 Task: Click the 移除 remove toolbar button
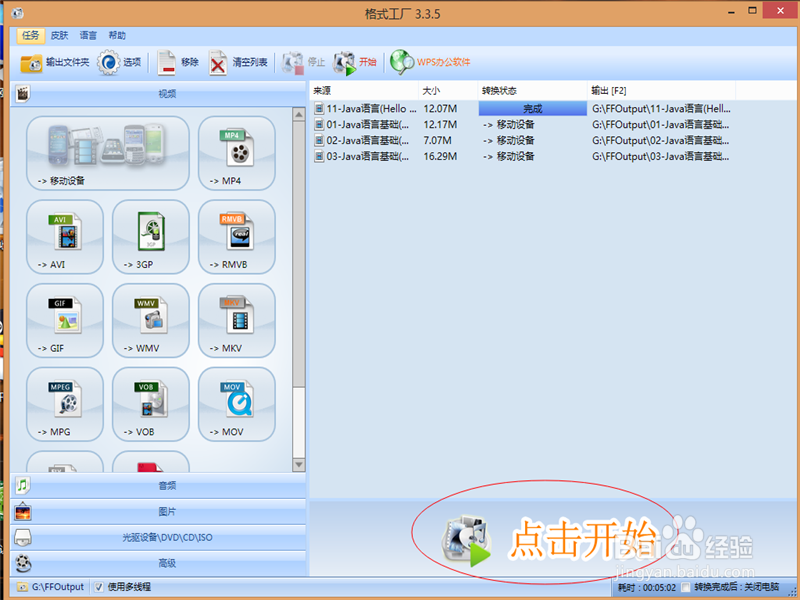178,62
